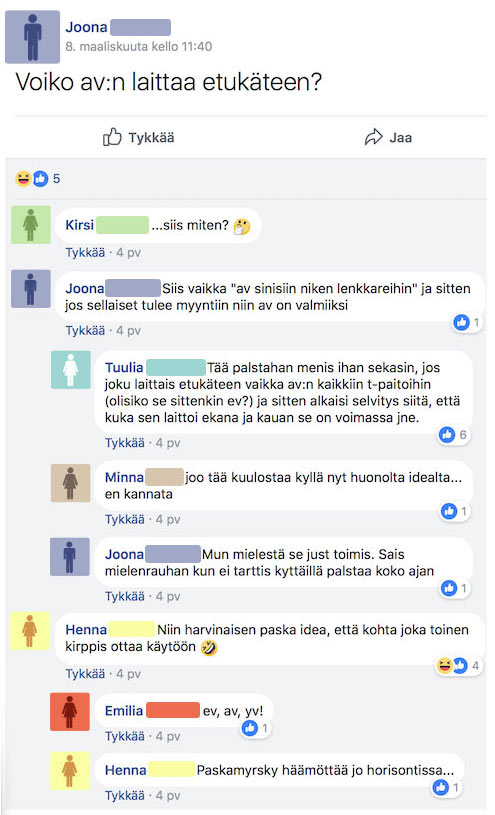Click Emilia's red avatar icon
This screenshot has width=495, height=815.
pos(70,712)
